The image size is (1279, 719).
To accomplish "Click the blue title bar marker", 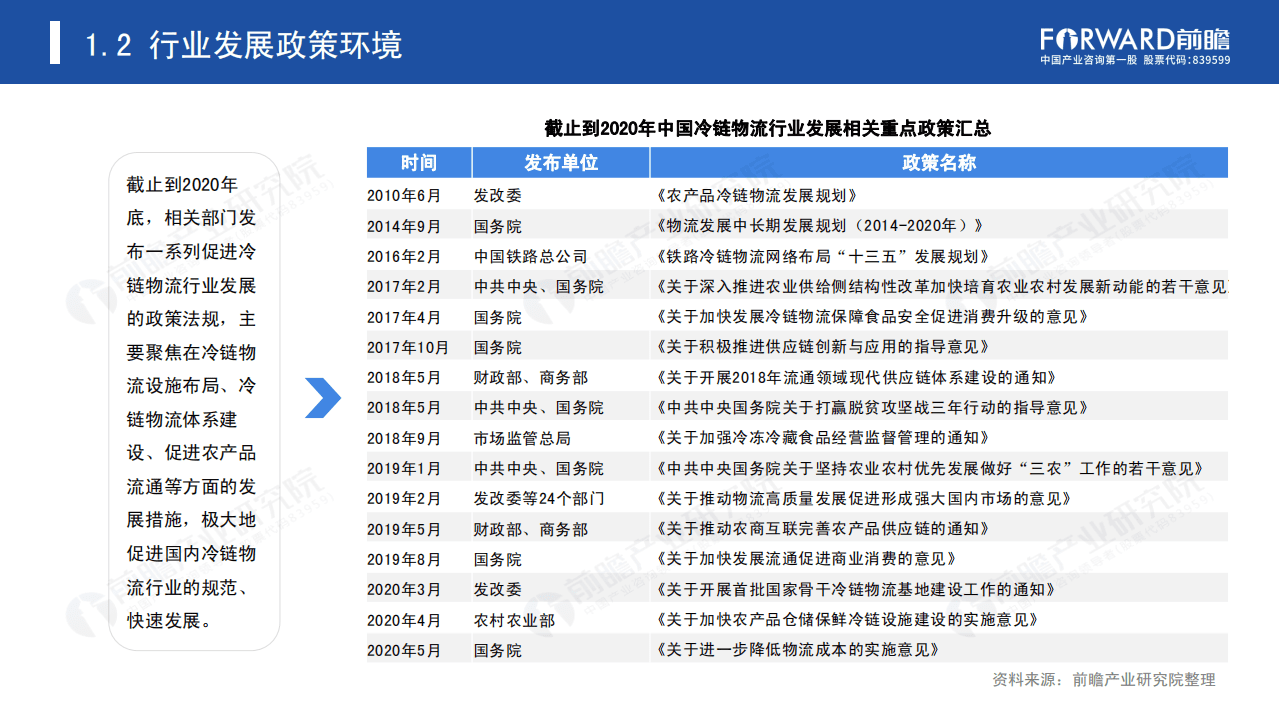I will coord(55,43).
